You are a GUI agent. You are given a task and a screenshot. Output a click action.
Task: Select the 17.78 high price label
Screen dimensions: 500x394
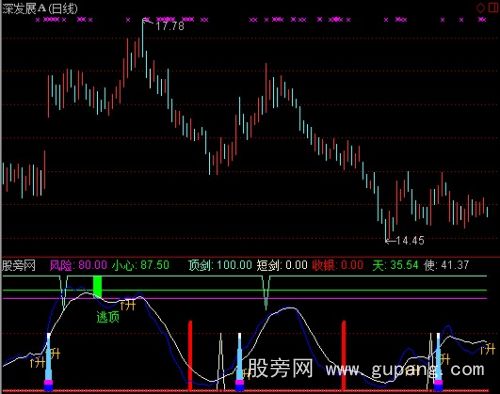(170, 26)
